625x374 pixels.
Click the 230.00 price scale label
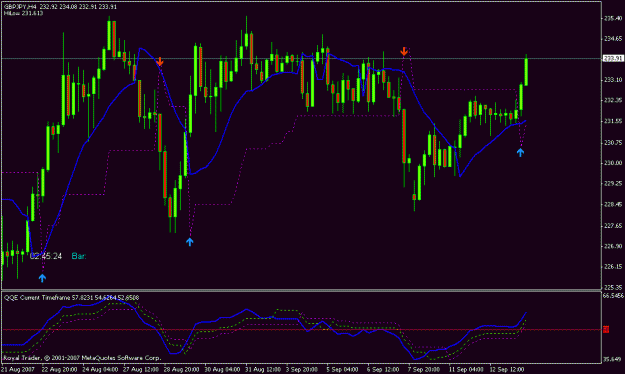tap(613, 163)
